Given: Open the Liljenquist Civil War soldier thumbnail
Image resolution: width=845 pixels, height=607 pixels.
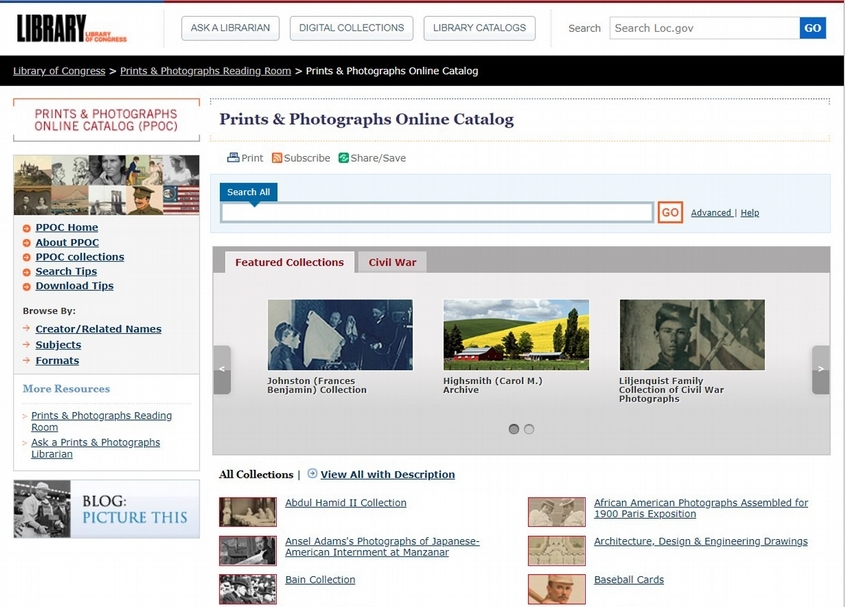Looking at the screenshot, I should pyautogui.click(x=692, y=335).
